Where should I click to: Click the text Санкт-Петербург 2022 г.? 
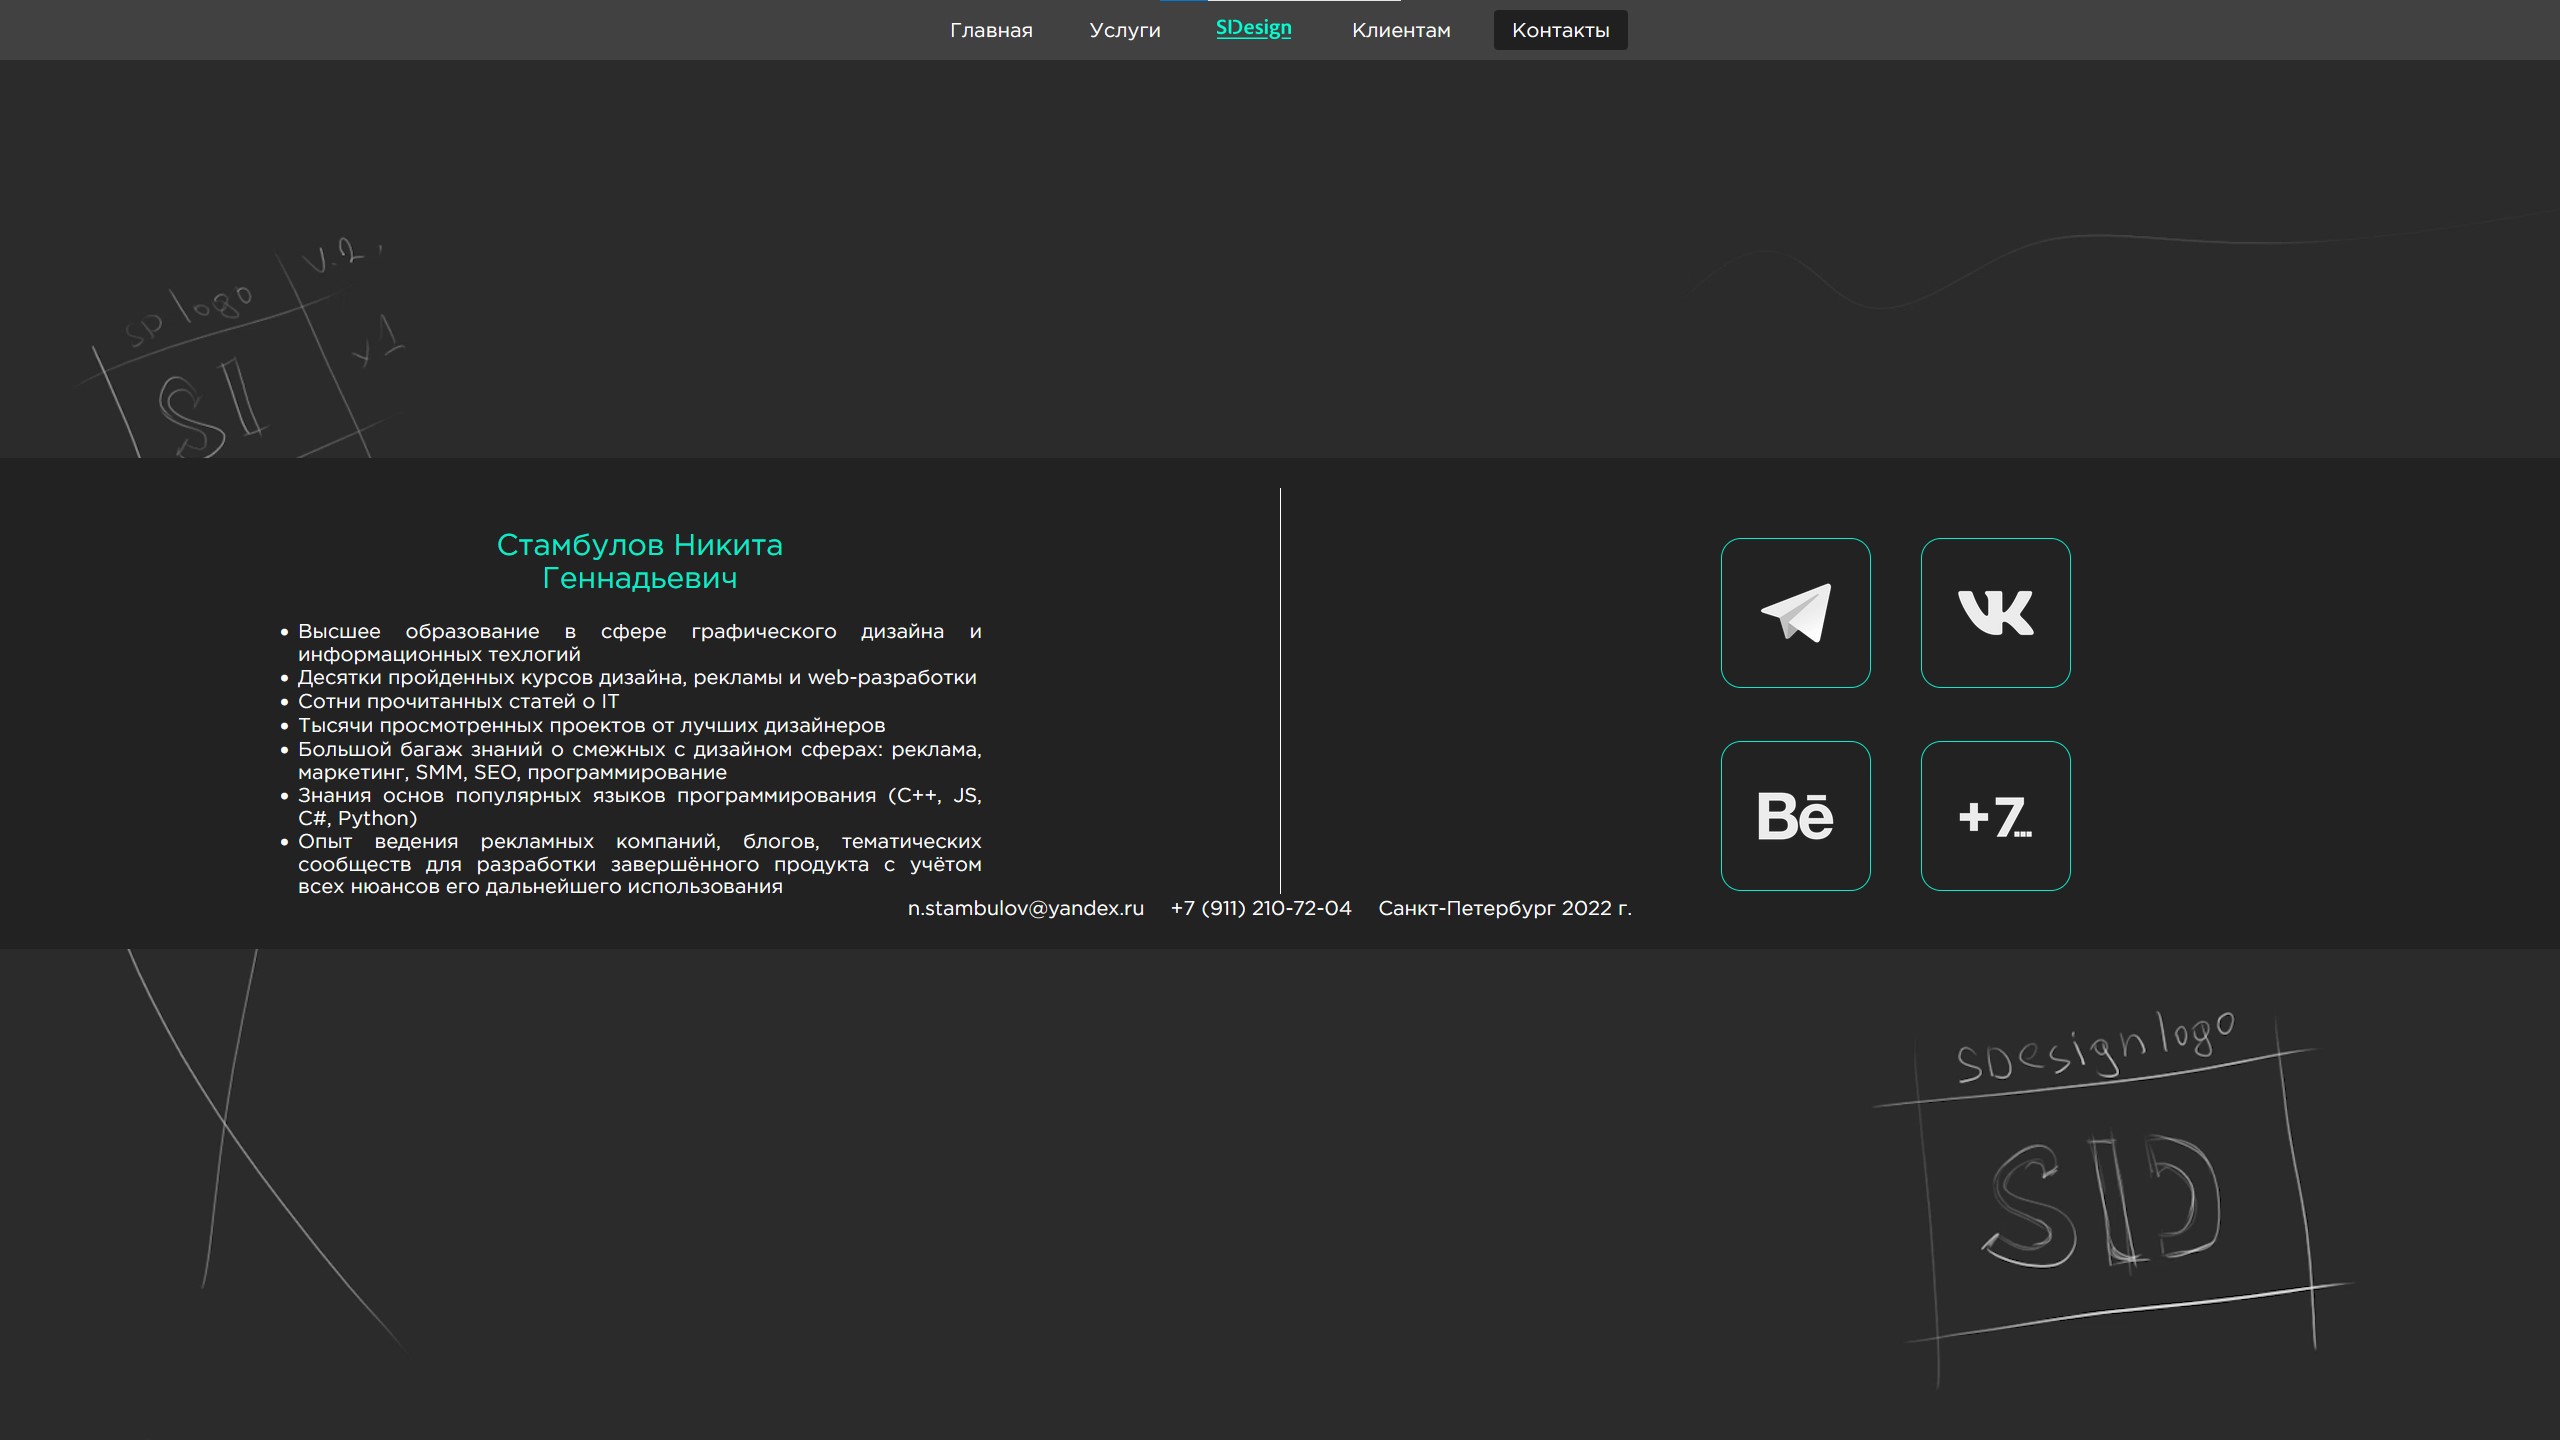[x=1504, y=908]
